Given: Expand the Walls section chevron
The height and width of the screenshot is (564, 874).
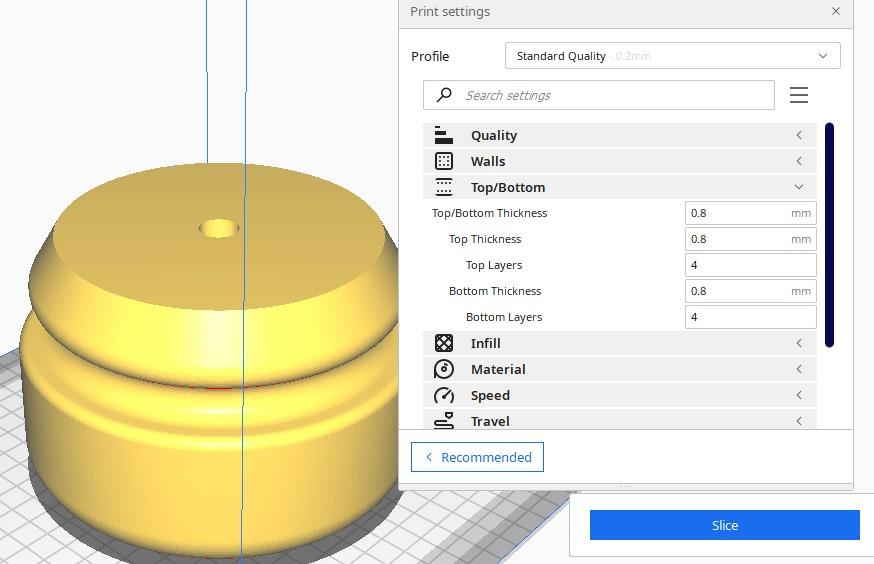Looking at the screenshot, I should [799, 162].
